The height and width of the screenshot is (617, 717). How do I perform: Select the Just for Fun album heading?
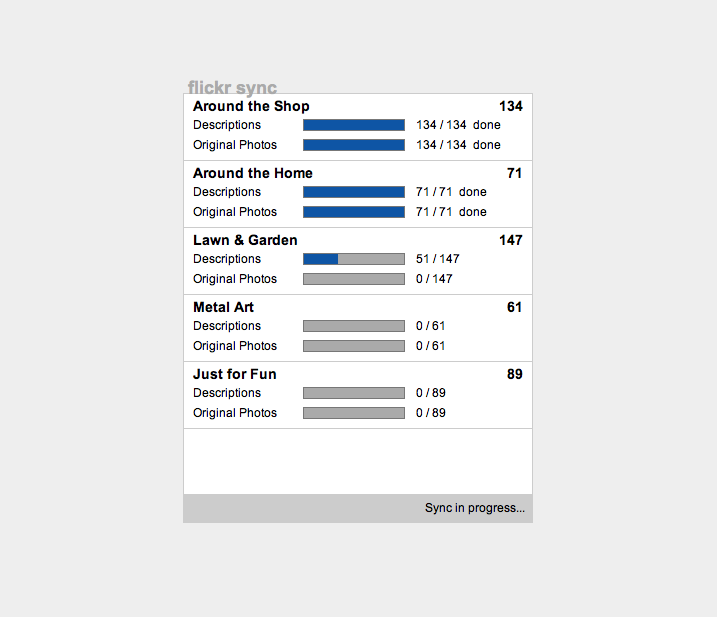pyautogui.click(x=235, y=374)
